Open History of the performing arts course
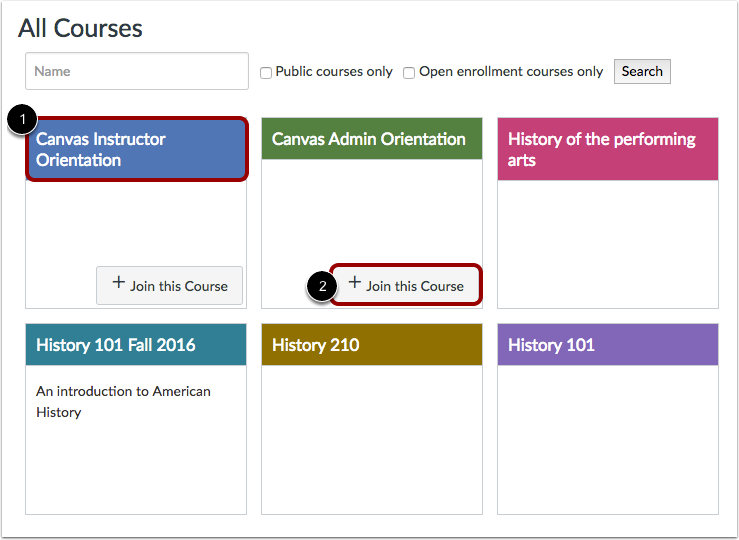Viewport: 739px width, 540px height. (601, 149)
